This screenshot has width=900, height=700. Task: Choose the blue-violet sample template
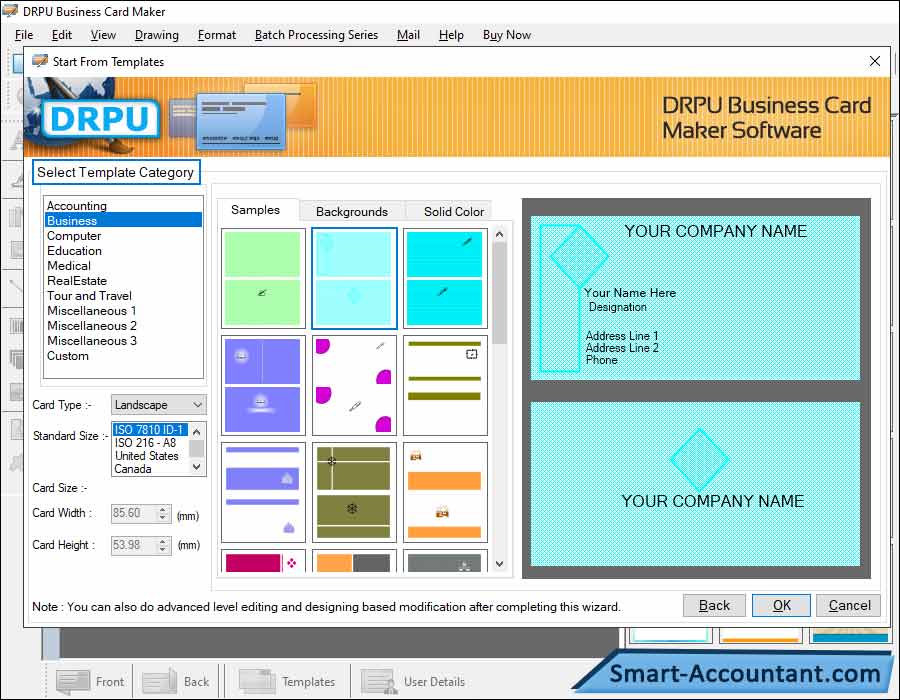click(x=263, y=386)
